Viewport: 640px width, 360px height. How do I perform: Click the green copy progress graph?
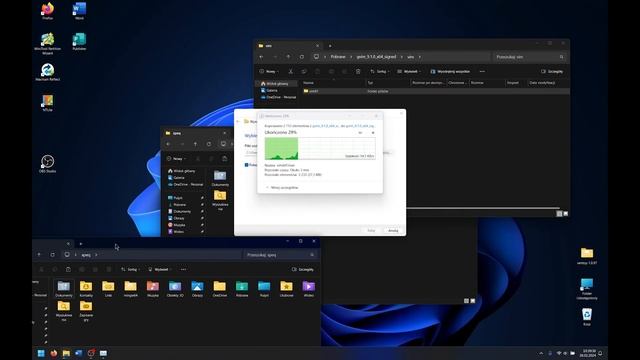[320, 148]
